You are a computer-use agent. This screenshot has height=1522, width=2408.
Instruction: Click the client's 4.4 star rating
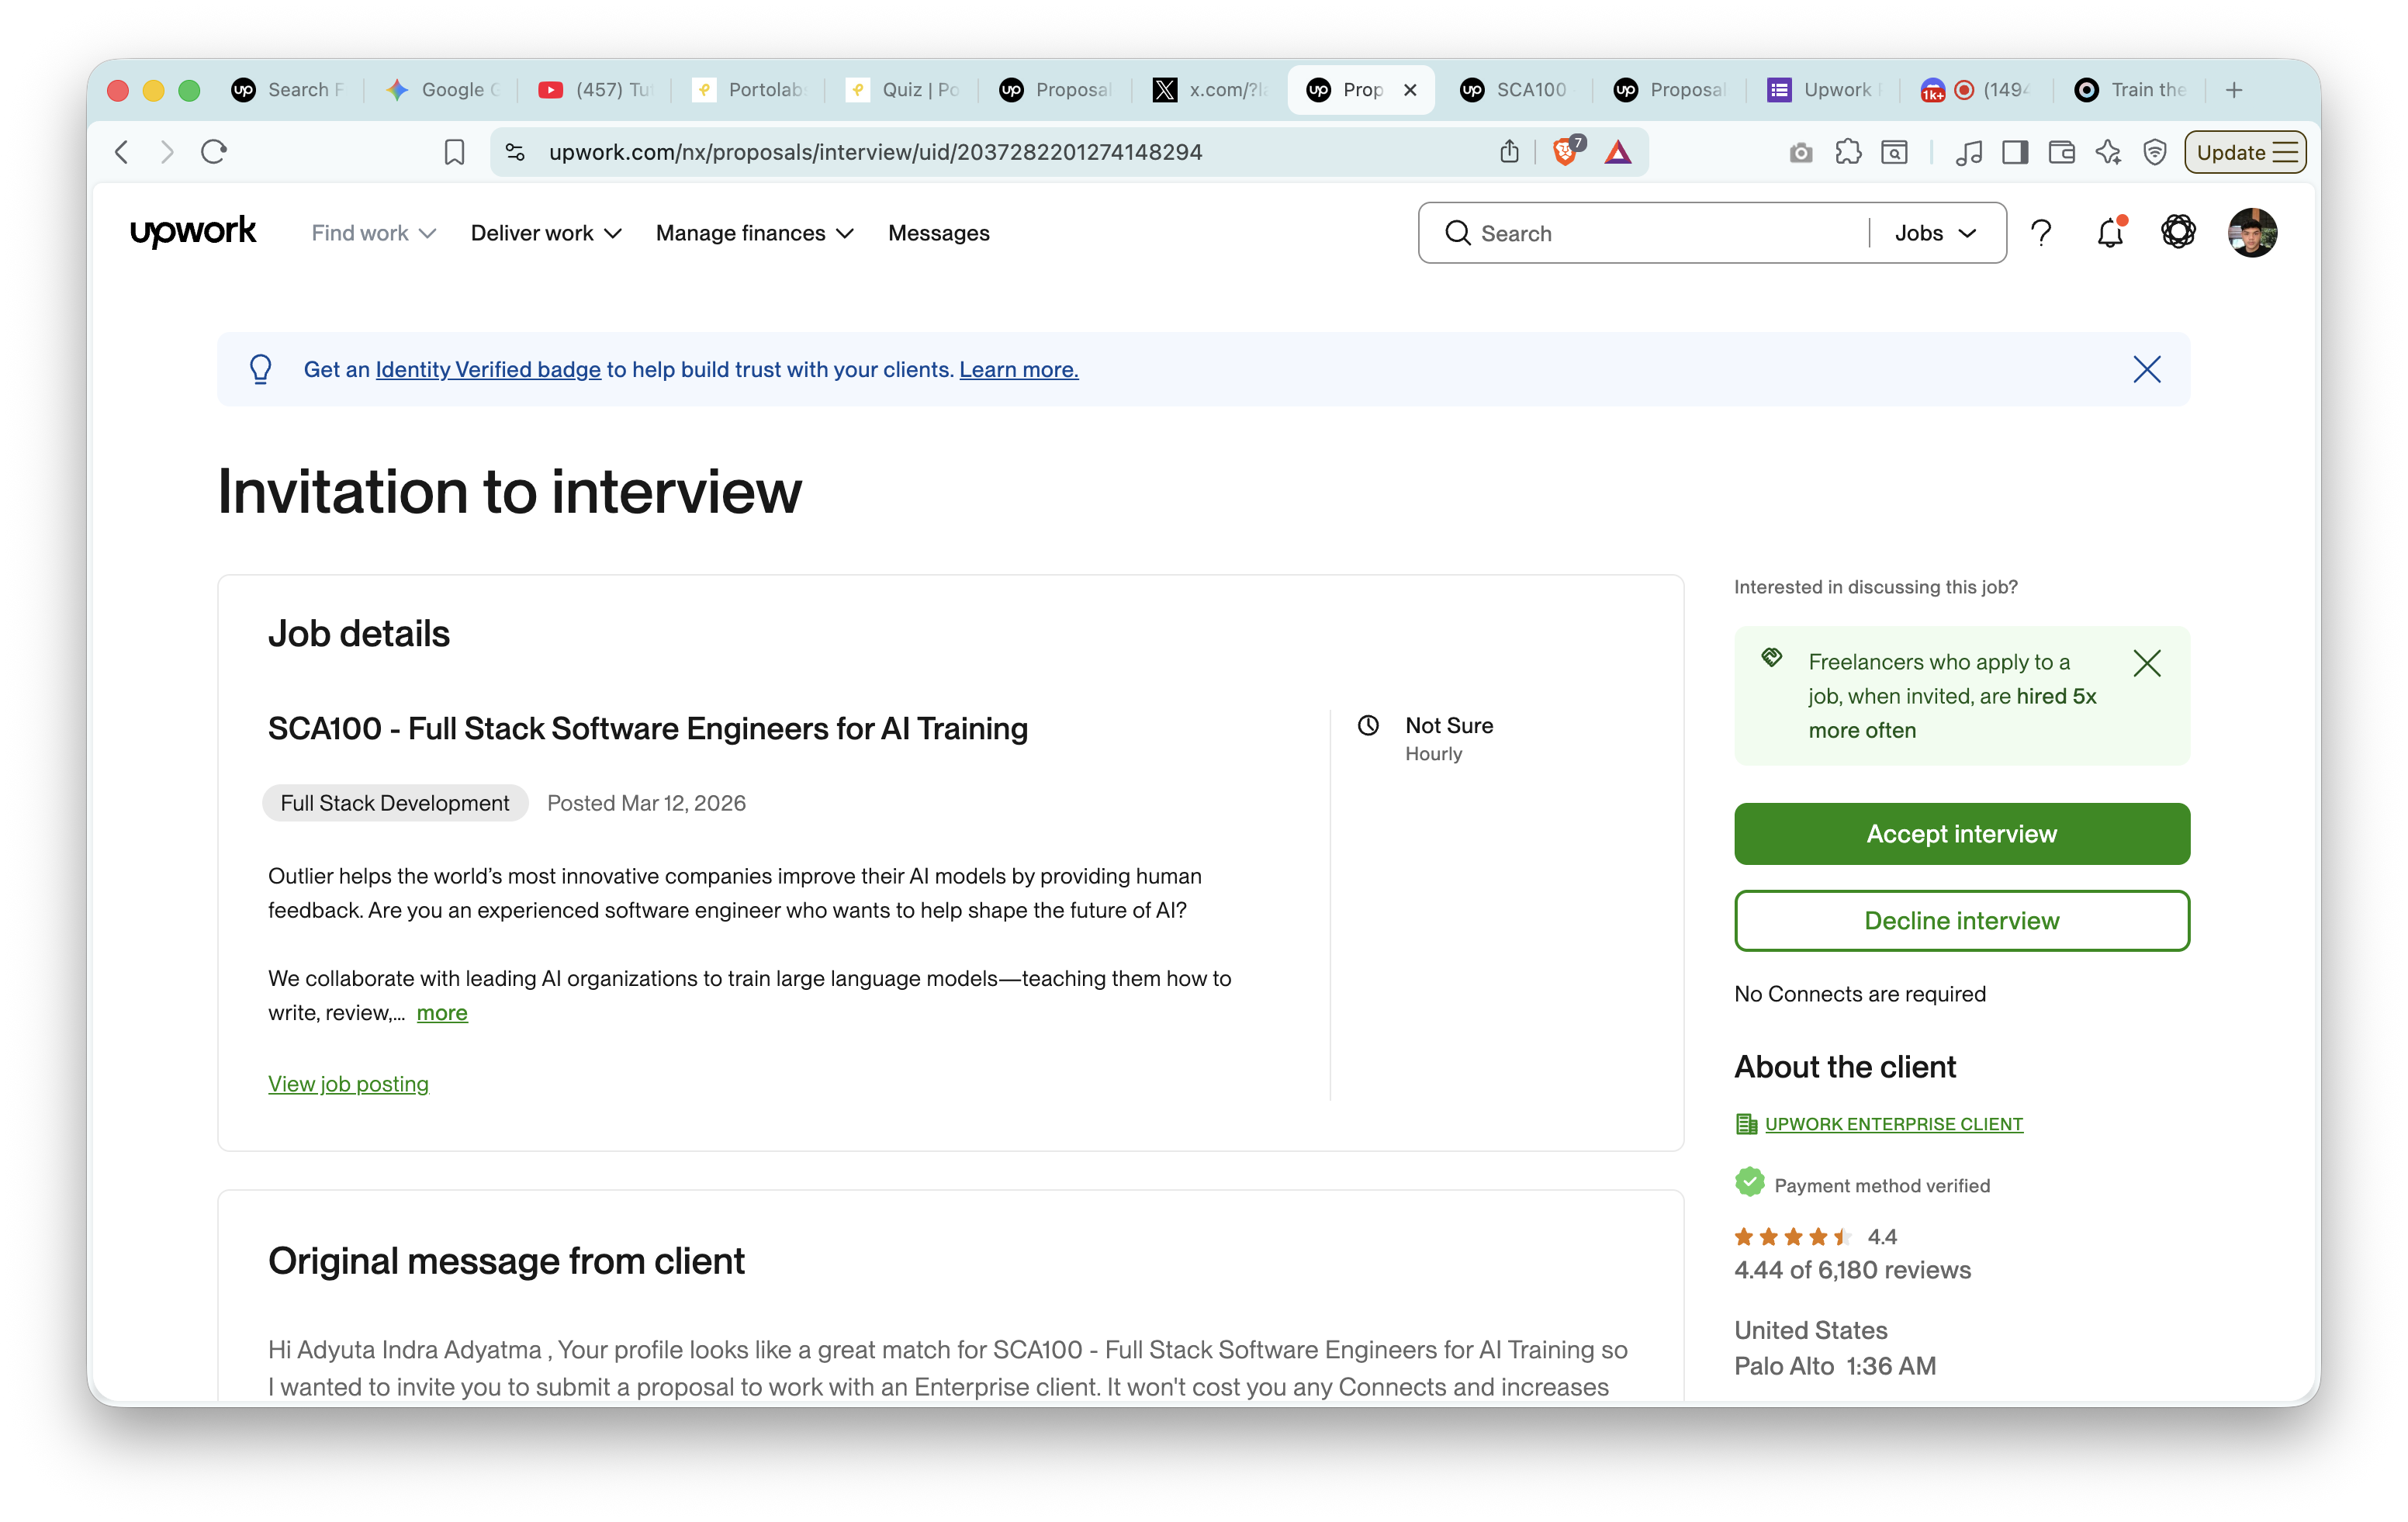(1814, 1236)
